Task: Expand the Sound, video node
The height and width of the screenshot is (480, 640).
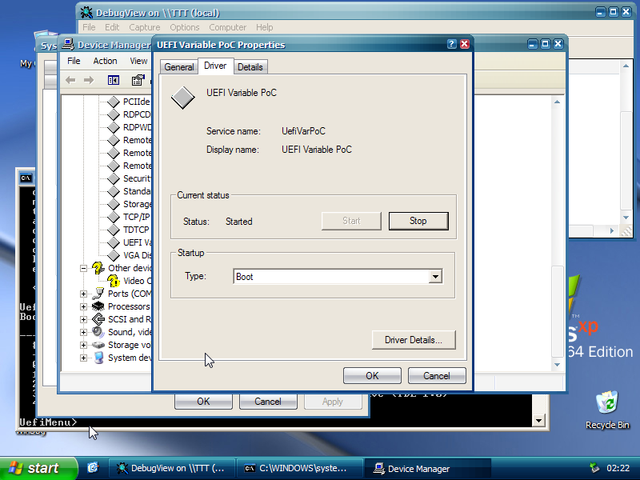Action: click(83, 332)
